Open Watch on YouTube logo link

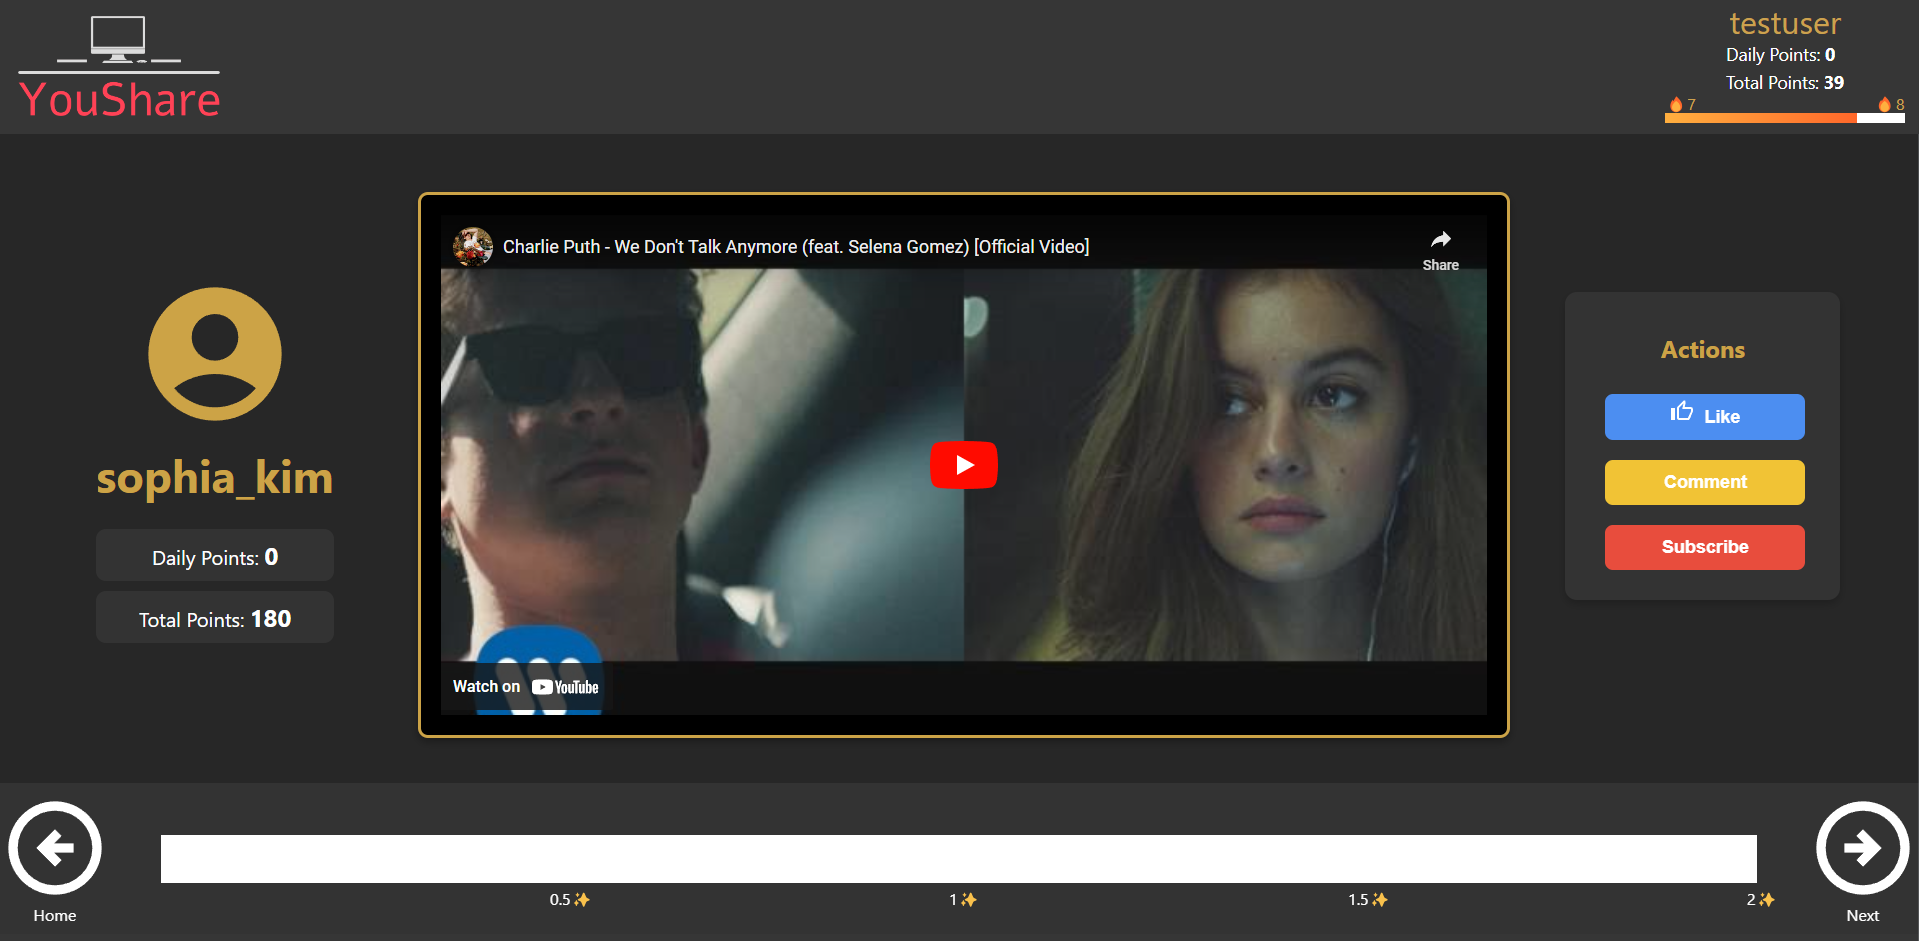565,687
